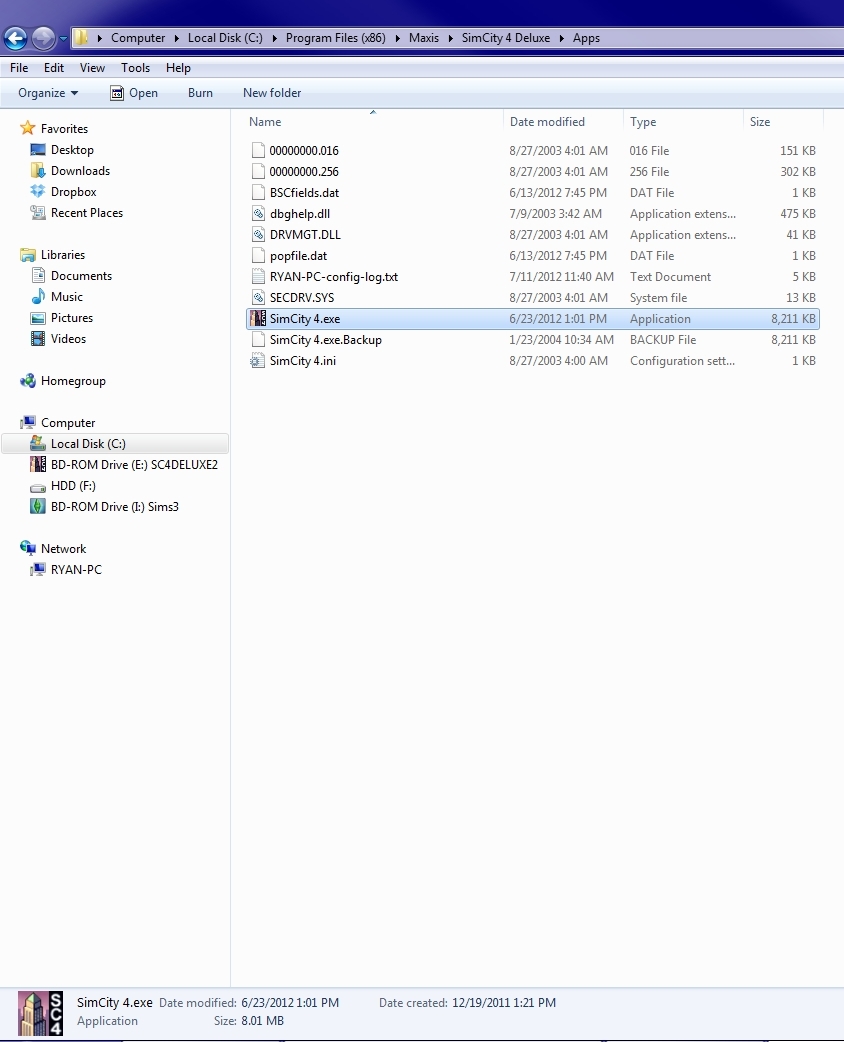Click the Documents library icon
The height and width of the screenshot is (1042, 844).
[x=38, y=275]
